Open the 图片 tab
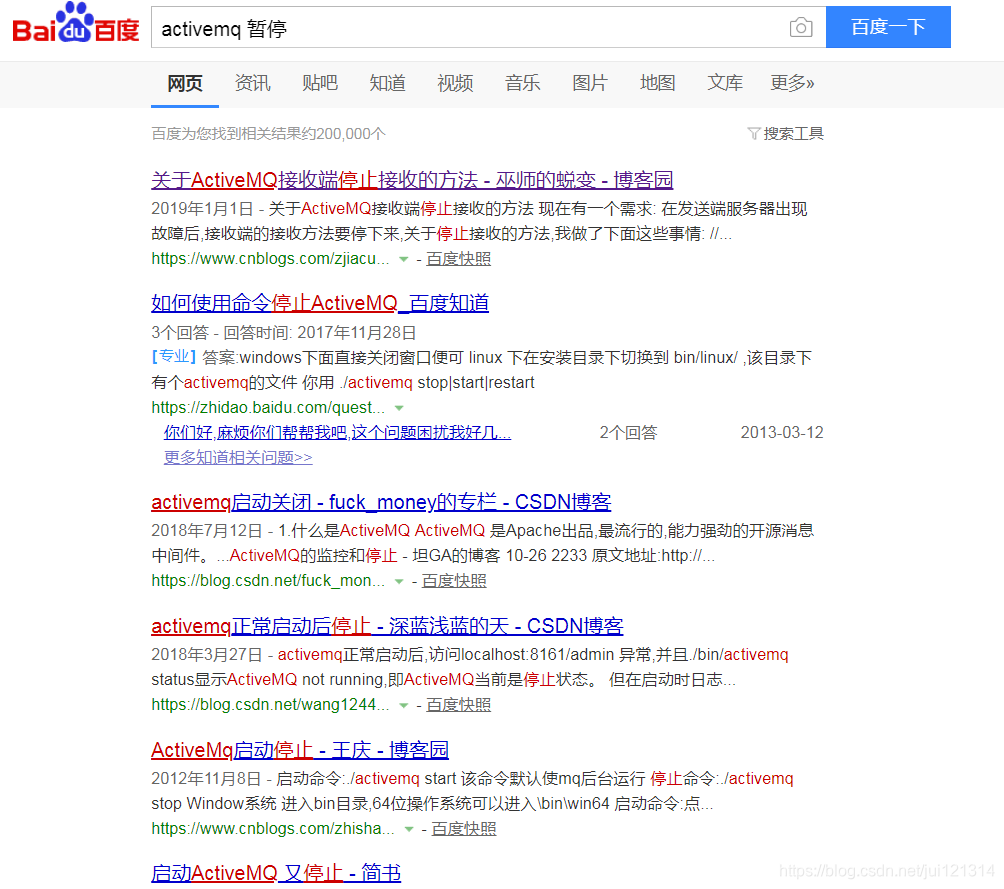Viewport: 1004px width, 889px height. [x=590, y=83]
